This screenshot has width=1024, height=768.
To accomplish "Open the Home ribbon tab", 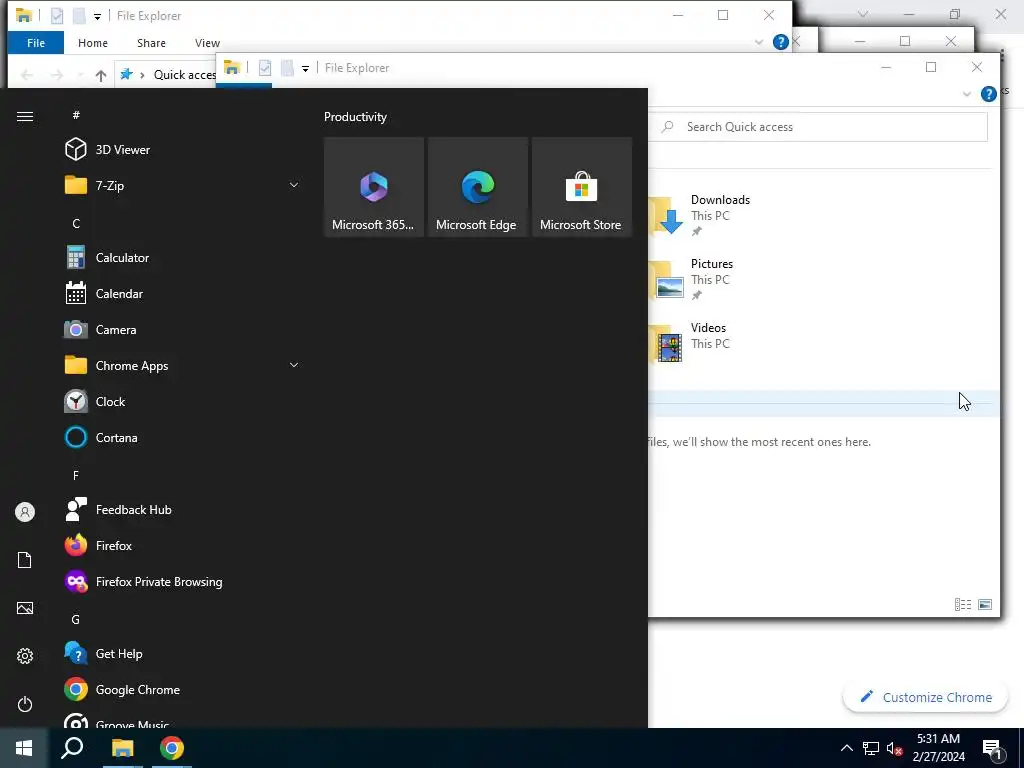I will click(93, 42).
